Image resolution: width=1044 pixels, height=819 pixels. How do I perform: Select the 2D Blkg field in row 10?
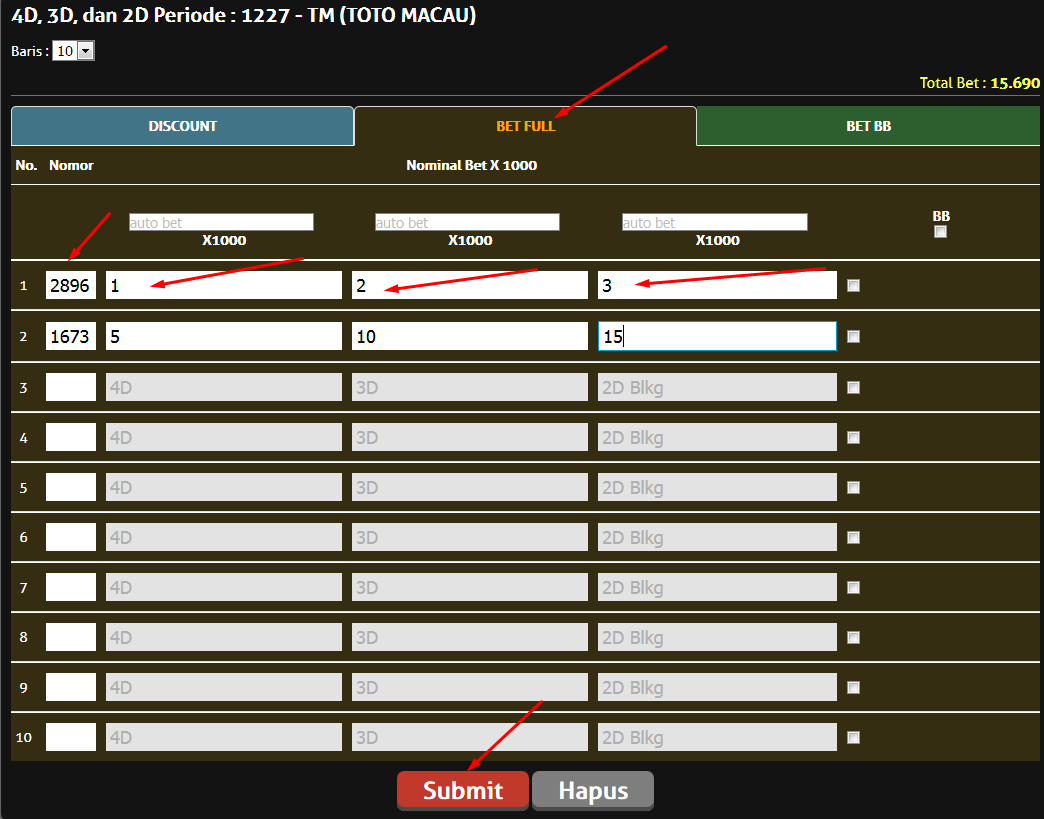717,736
